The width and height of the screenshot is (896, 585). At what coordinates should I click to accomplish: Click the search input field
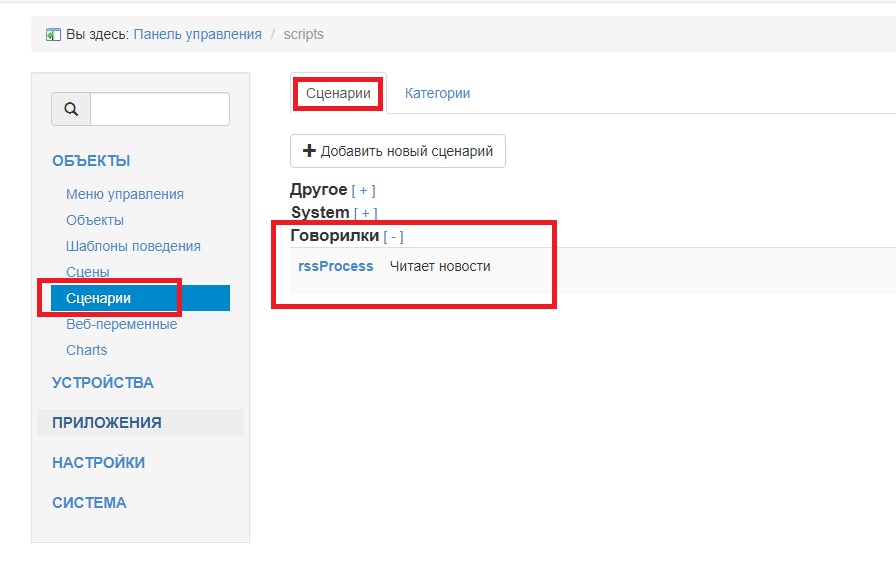[160, 108]
